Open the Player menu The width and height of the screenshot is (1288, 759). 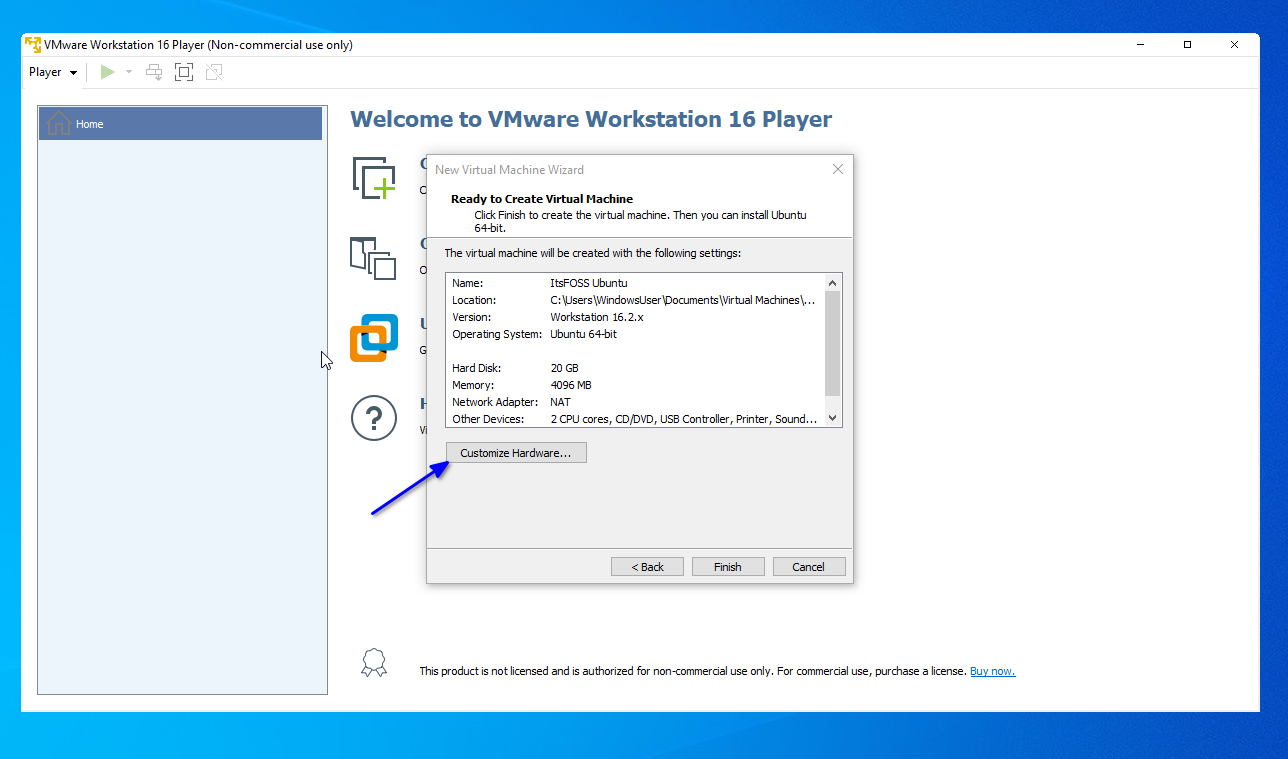[x=45, y=71]
